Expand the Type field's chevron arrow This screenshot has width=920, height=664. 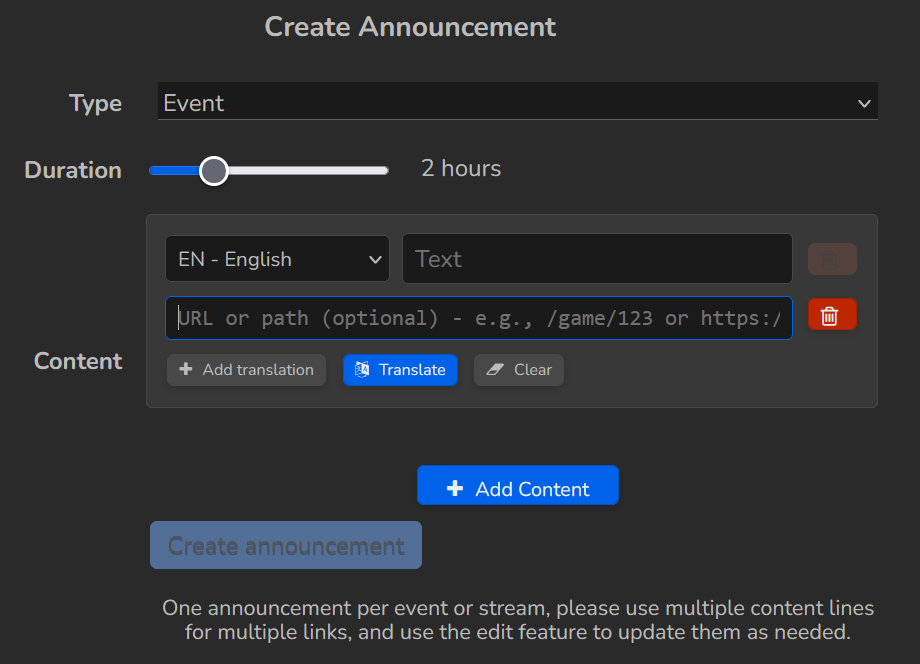click(x=864, y=103)
